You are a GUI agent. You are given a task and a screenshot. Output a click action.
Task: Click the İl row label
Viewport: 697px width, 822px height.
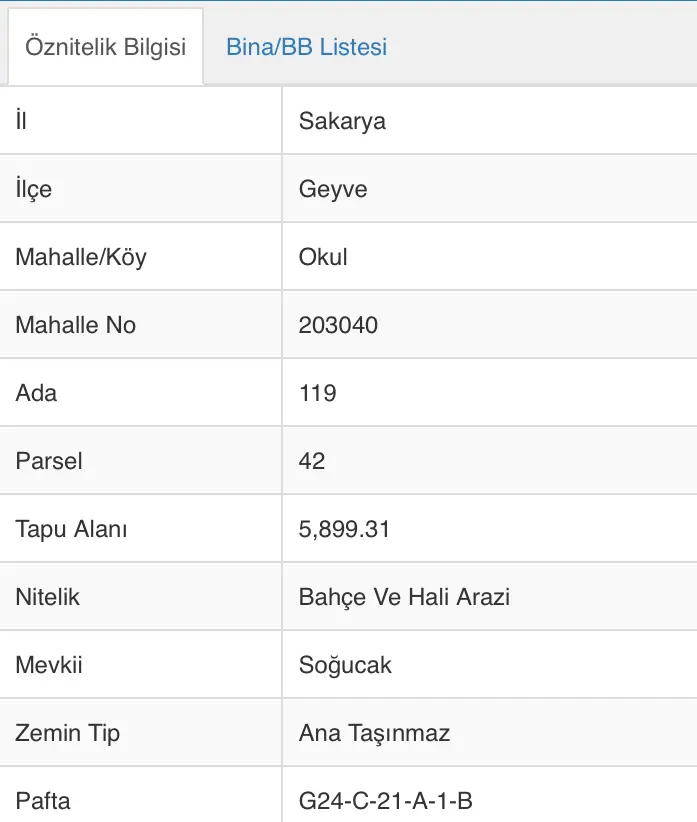click(x=21, y=120)
